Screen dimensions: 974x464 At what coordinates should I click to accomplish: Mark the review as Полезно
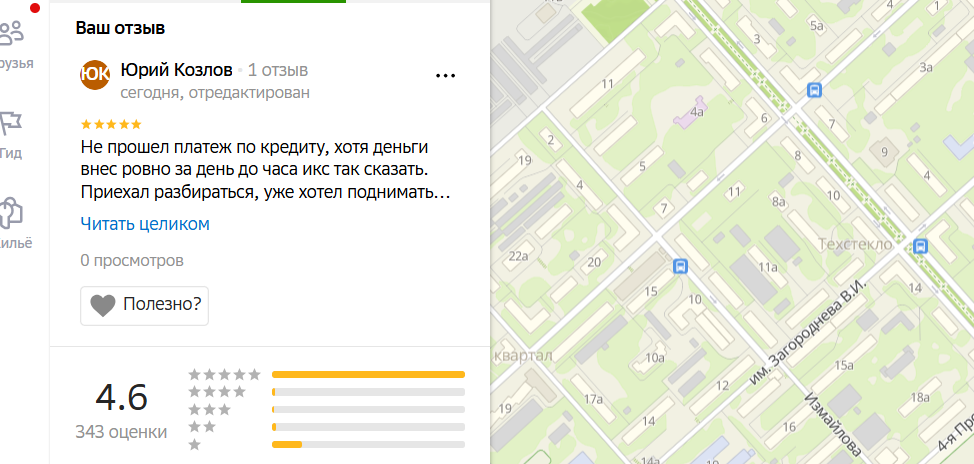coord(144,306)
